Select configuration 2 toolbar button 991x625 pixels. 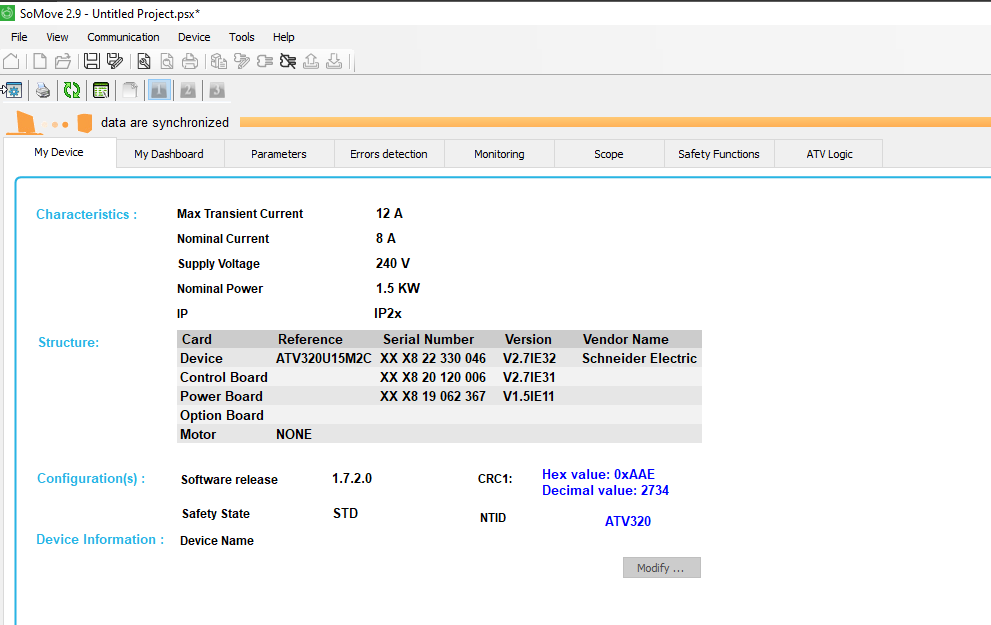(x=188, y=90)
